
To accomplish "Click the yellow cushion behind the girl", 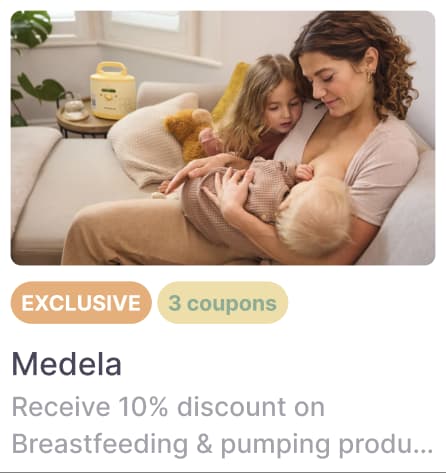I will [230, 92].
